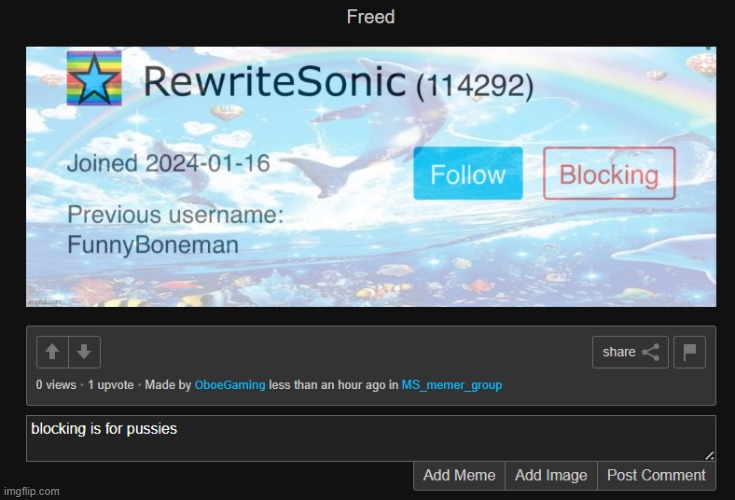
Task: Open the OboeGaming profile link
Action: click(230, 385)
